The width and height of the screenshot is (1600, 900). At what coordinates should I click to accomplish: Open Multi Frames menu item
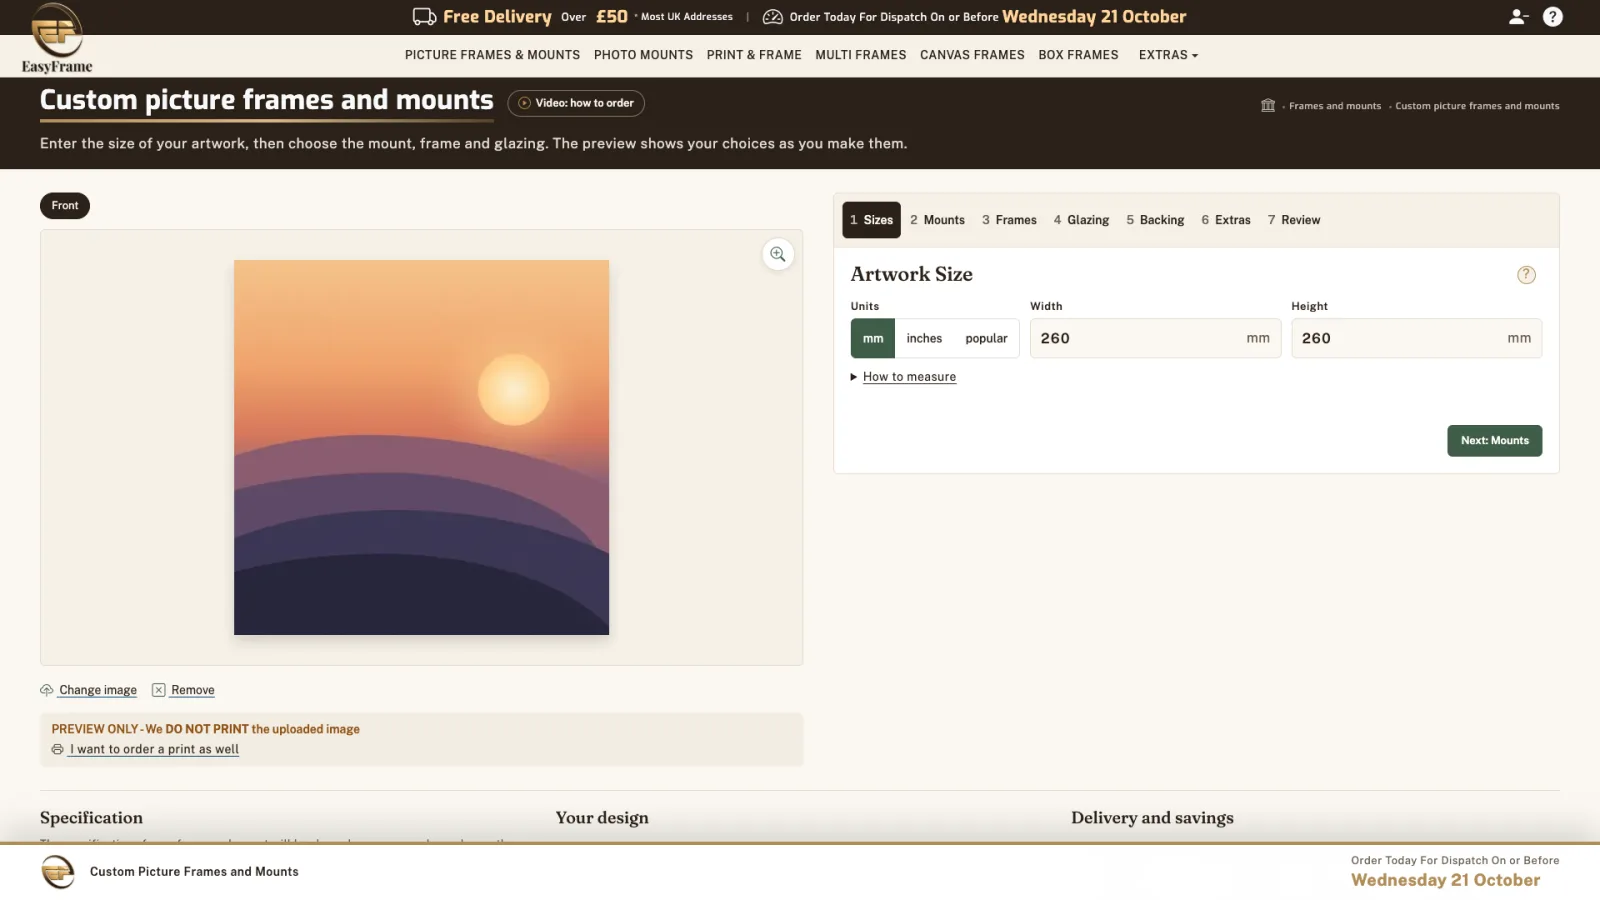pyautogui.click(x=860, y=55)
